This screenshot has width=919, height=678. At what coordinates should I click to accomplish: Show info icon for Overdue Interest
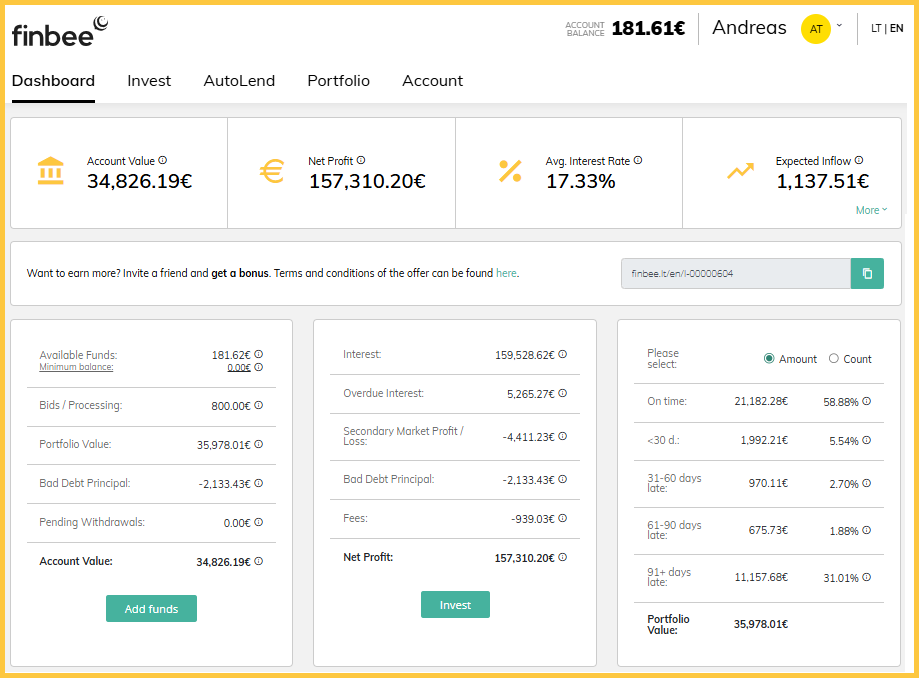tap(563, 393)
